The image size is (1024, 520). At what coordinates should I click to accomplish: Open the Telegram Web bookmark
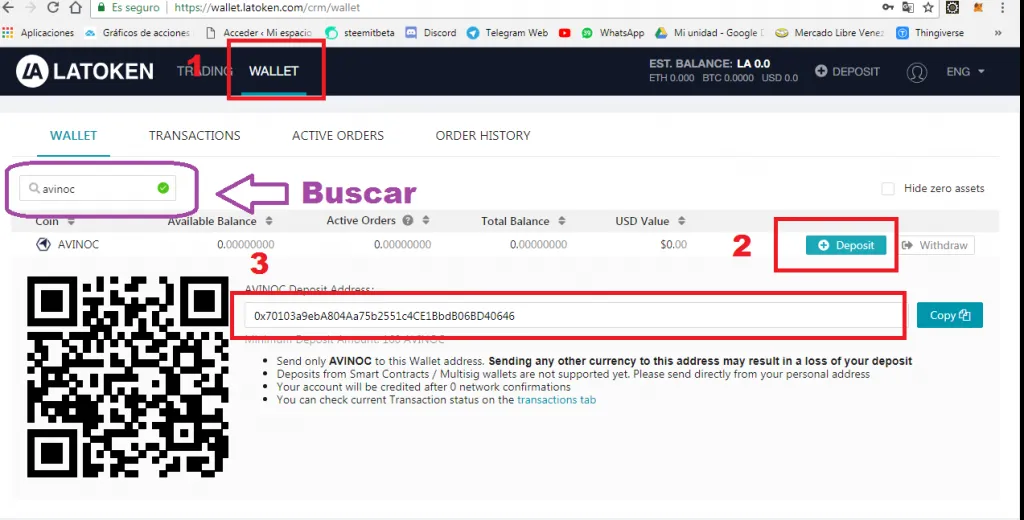tap(507, 33)
